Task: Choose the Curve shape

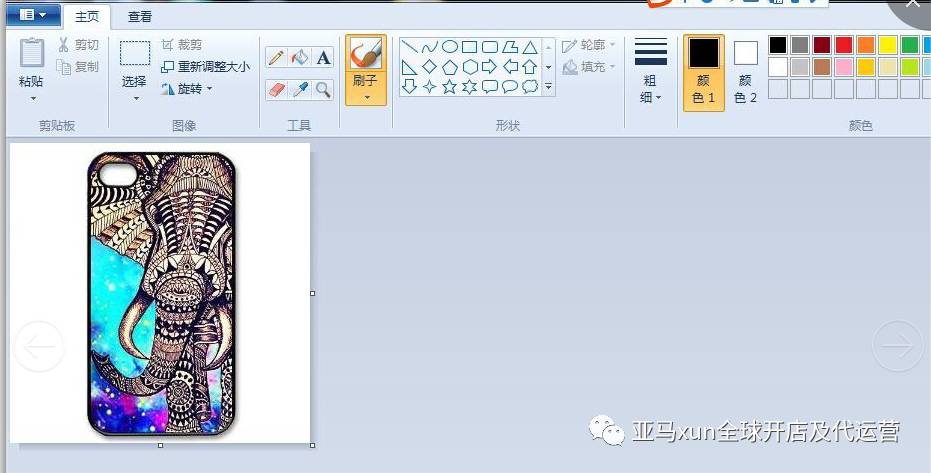Action: 429,47
